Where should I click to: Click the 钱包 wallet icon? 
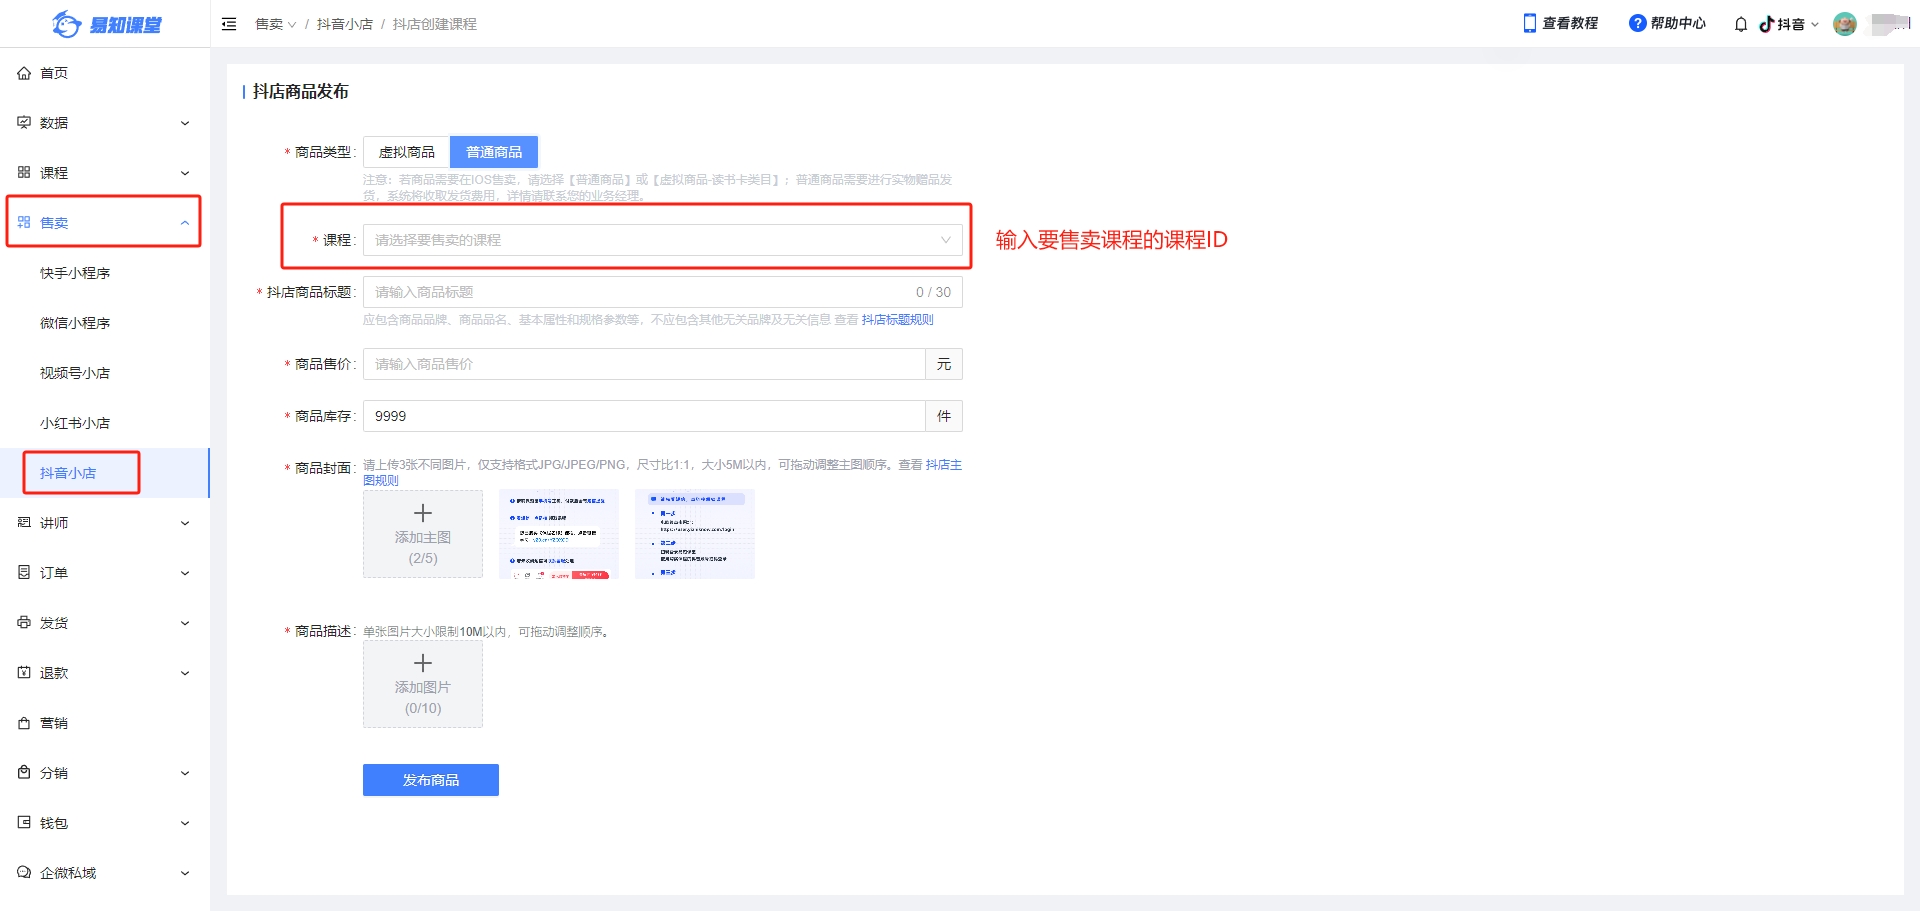click(24, 823)
